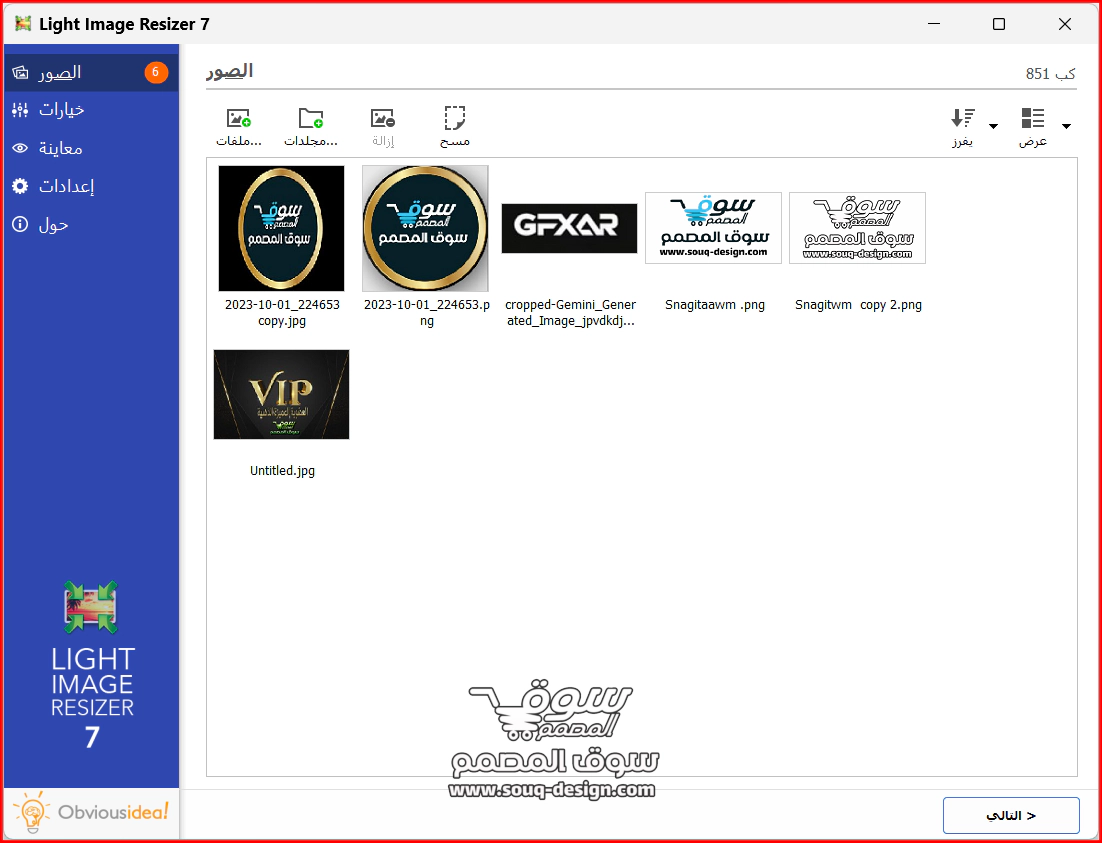Minimize the Light Image Resizer window
The image size is (1102, 843).
point(933,24)
